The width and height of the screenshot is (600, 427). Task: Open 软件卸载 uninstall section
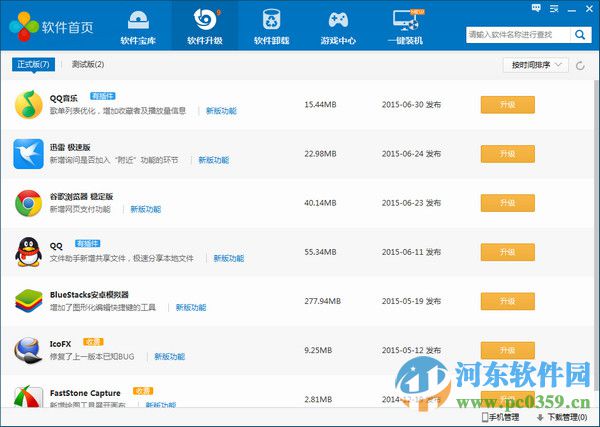pos(271,27)
